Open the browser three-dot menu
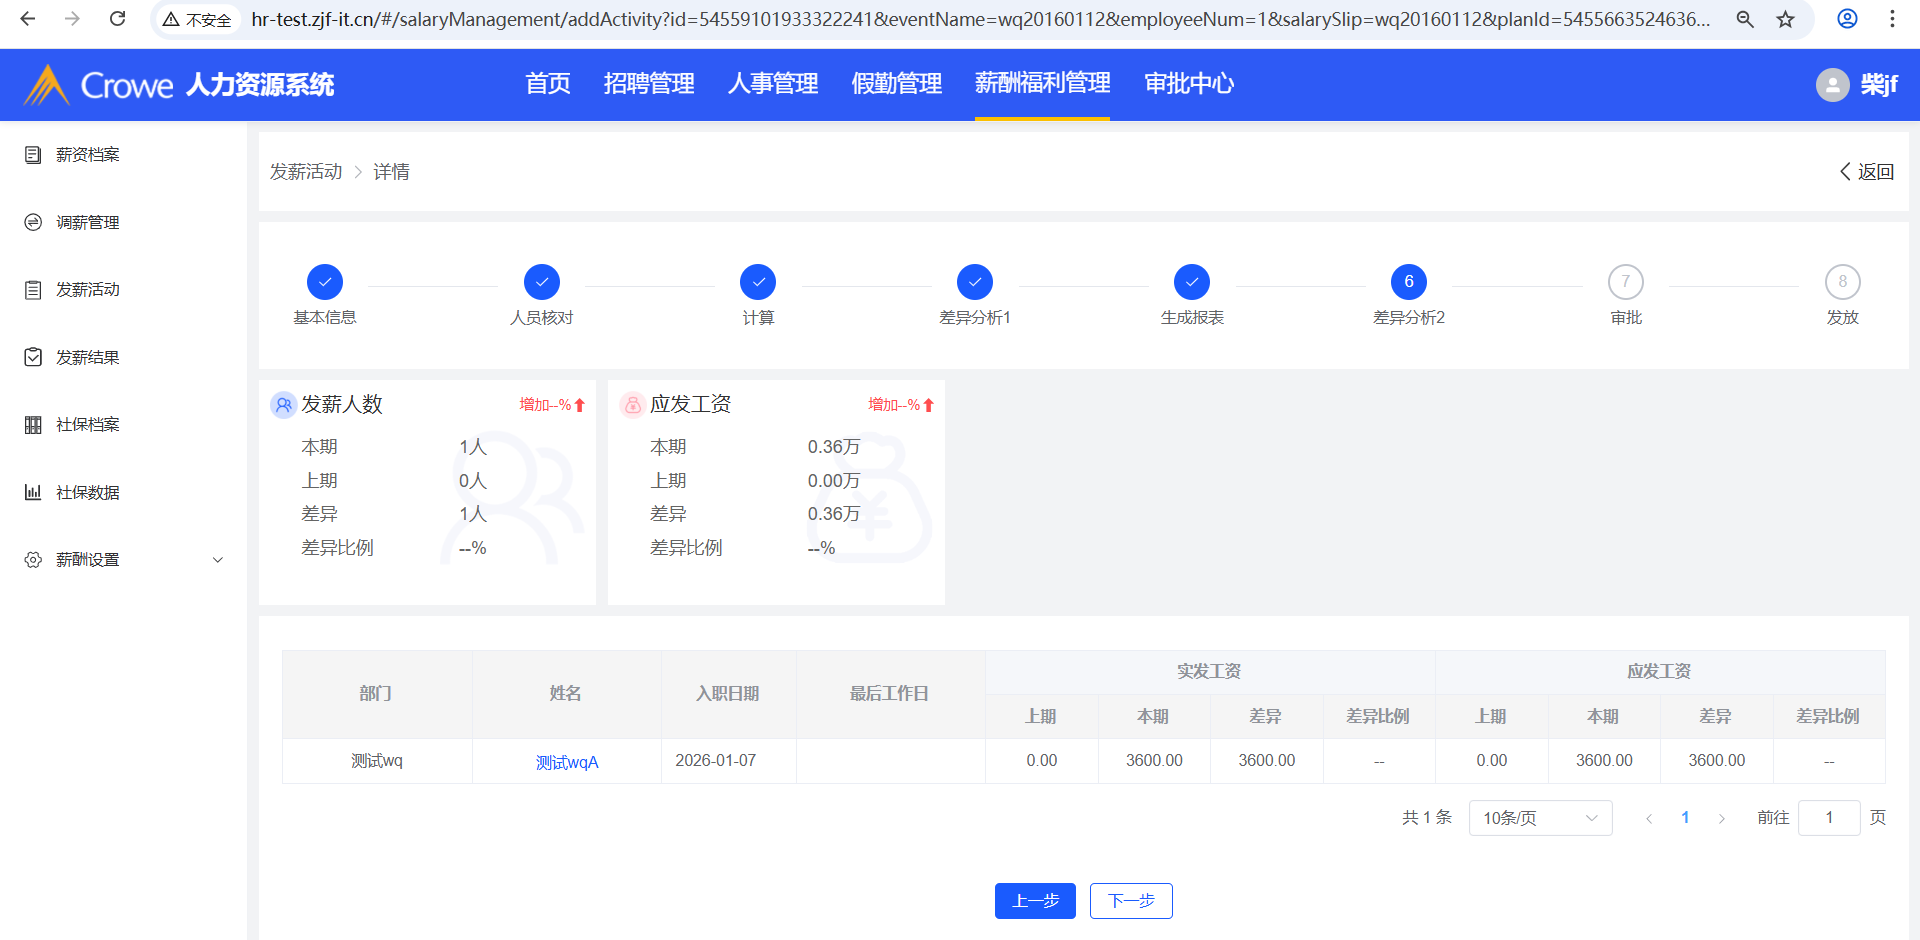The width and height of the screenshot is (1920, 940). pyautogui.click(x=1892, y=19)
